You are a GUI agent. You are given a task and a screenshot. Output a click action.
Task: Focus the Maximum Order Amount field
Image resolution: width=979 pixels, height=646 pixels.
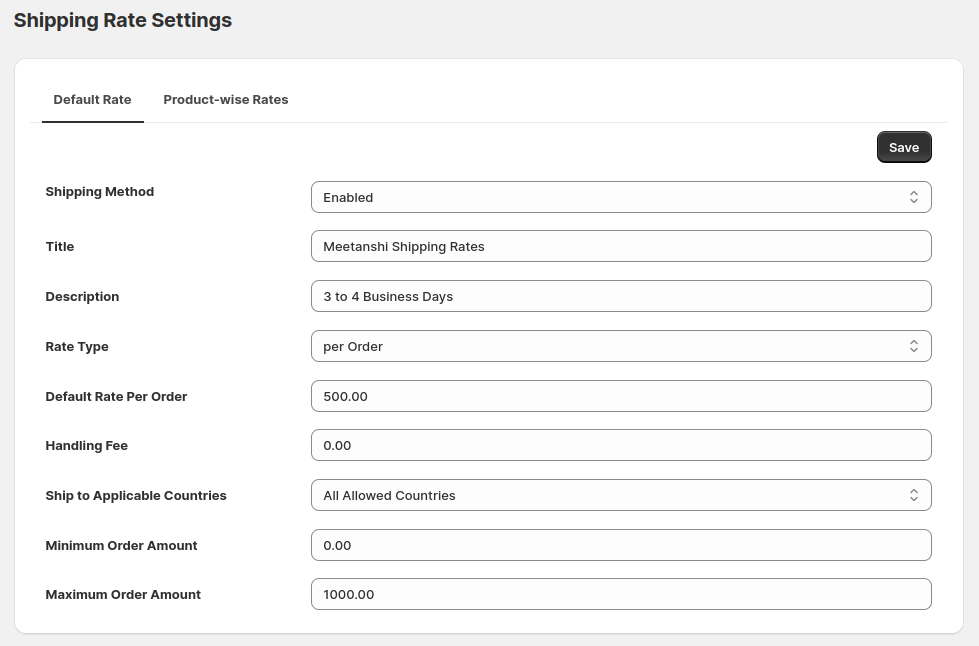tap(621, 594)
